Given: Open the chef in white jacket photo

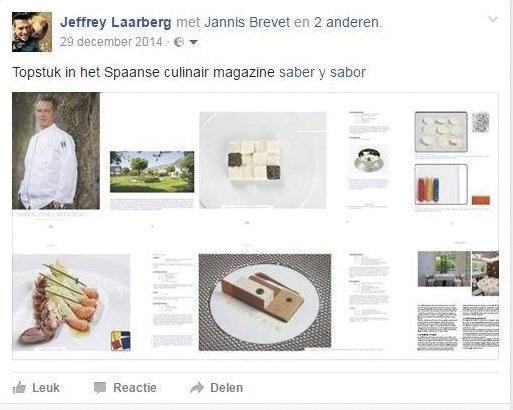Looking at the screenshot, I should tap(56, 151).
